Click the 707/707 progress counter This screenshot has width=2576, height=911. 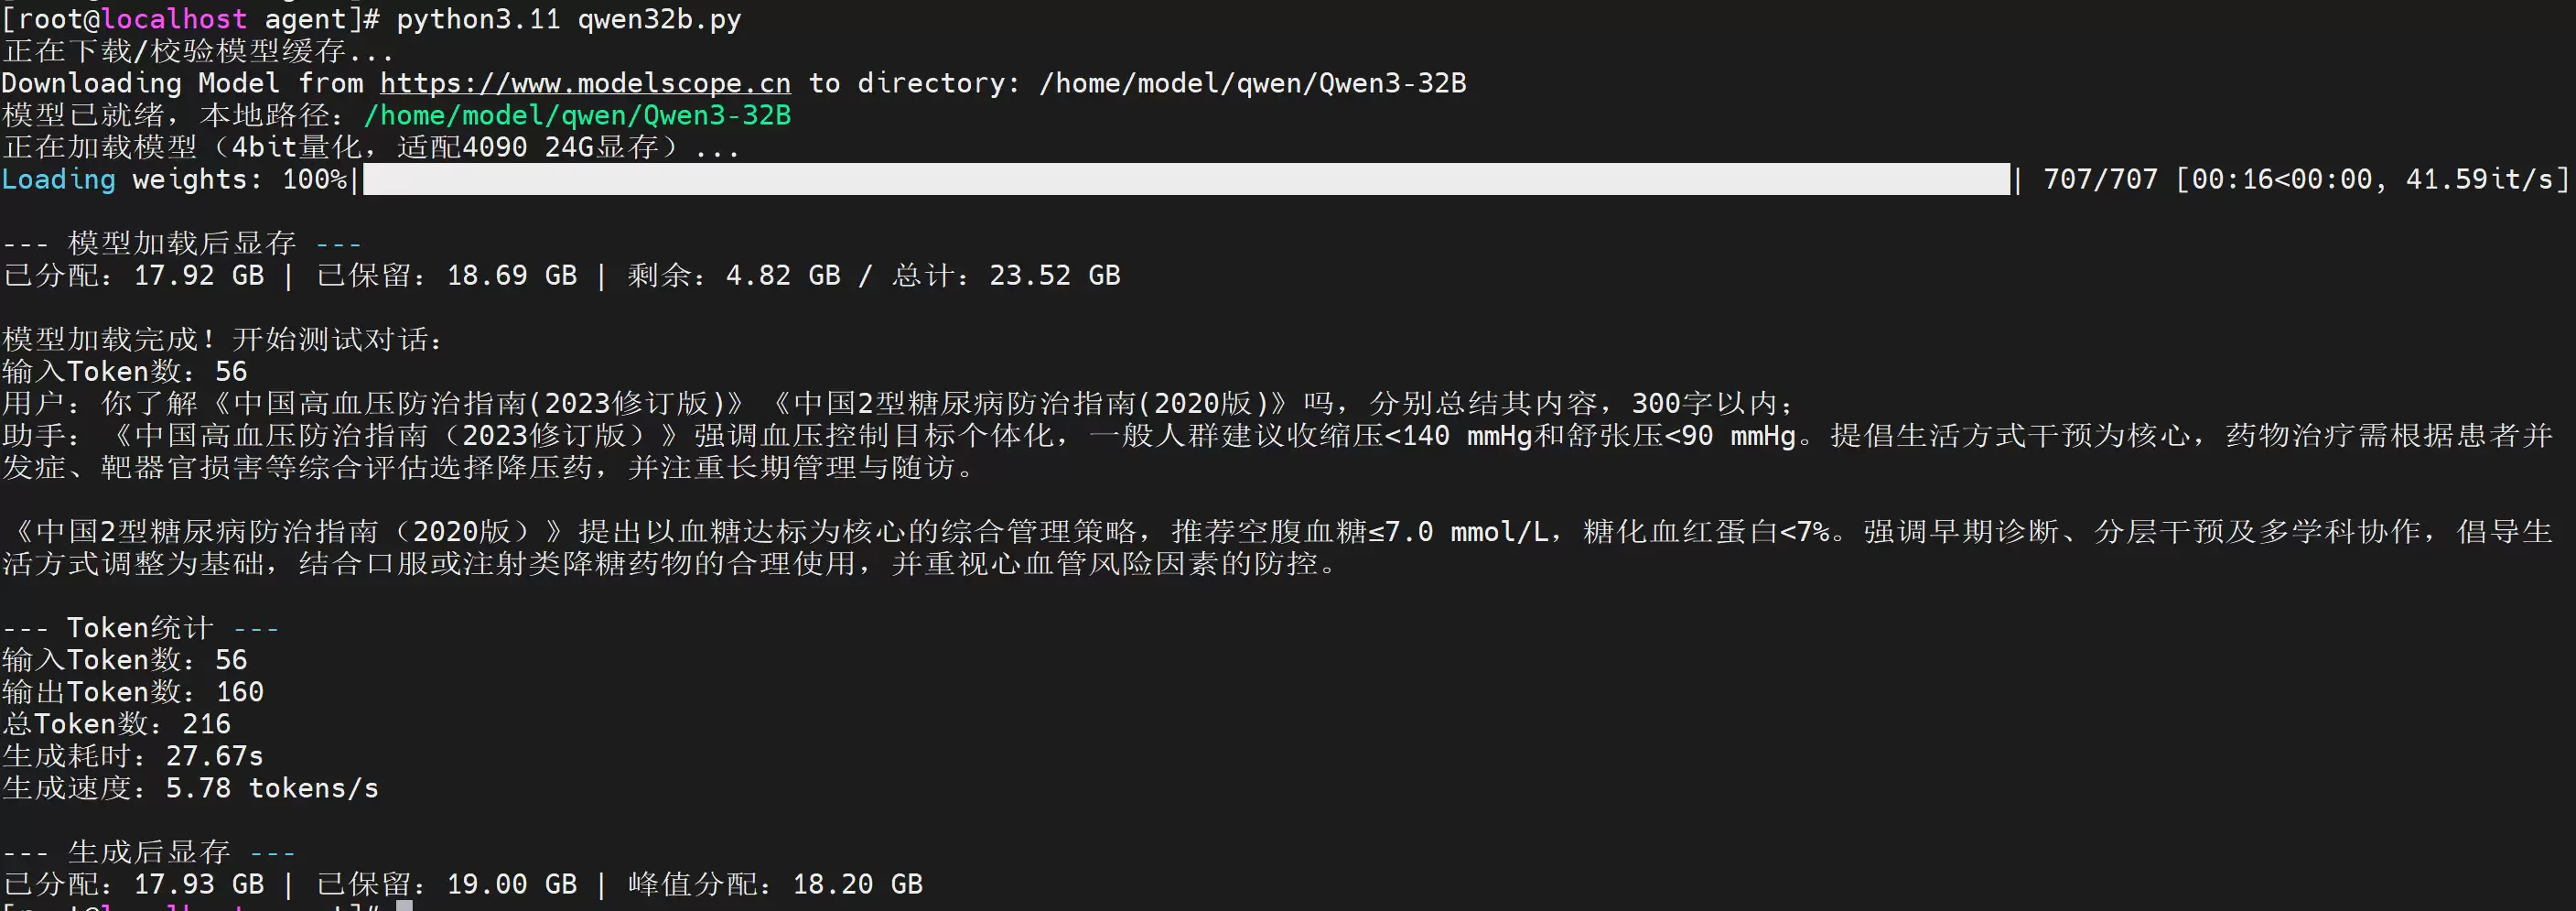[2100, 179]
